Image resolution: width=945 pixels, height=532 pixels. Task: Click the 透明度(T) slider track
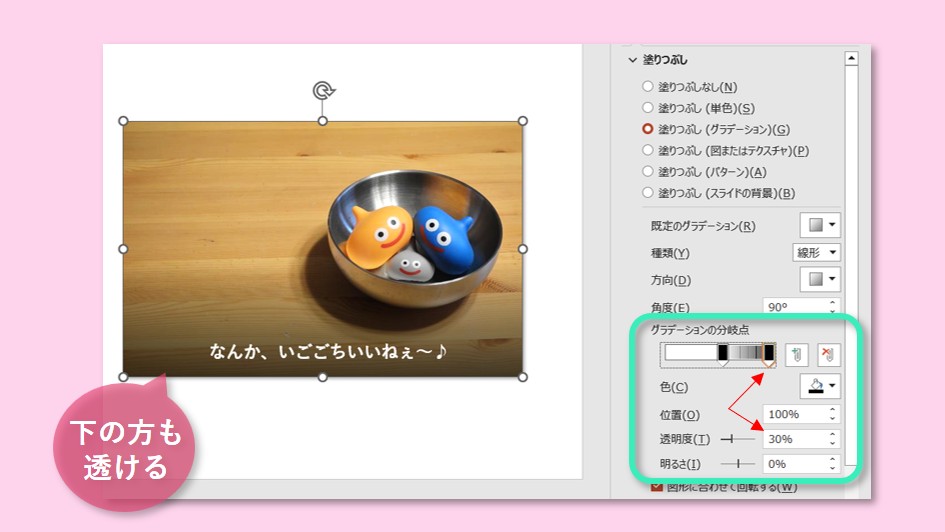(738, 439)
